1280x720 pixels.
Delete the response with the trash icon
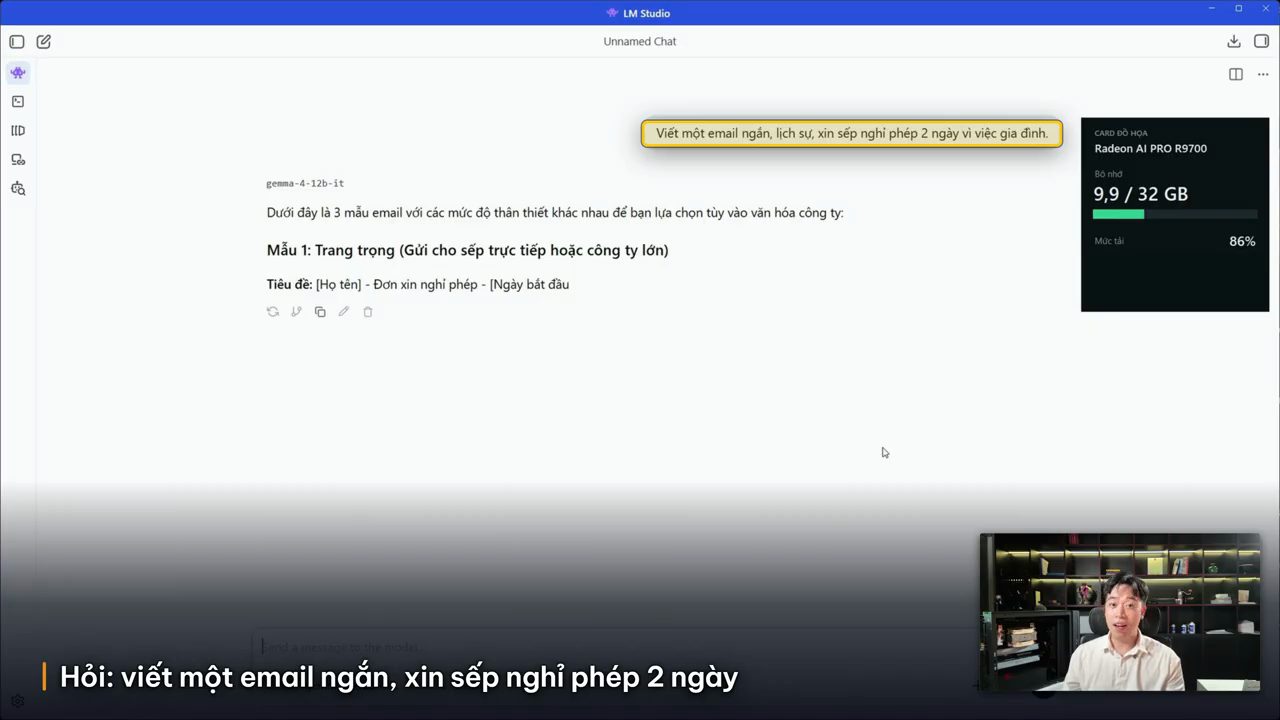pyautogui.click(x=368, y=312)
